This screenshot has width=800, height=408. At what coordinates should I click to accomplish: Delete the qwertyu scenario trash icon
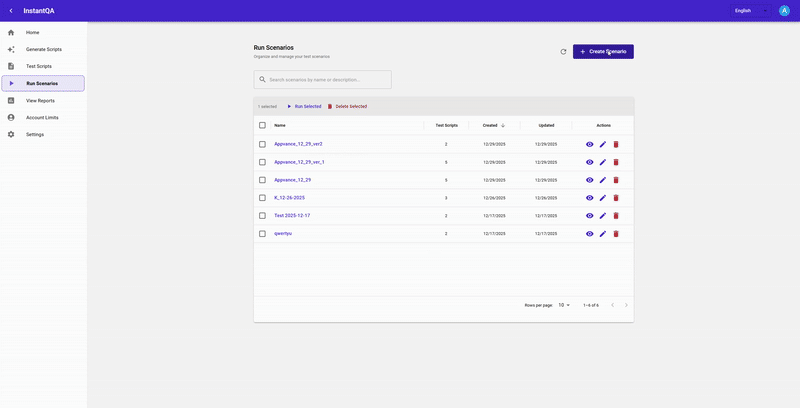pos(616,233)
